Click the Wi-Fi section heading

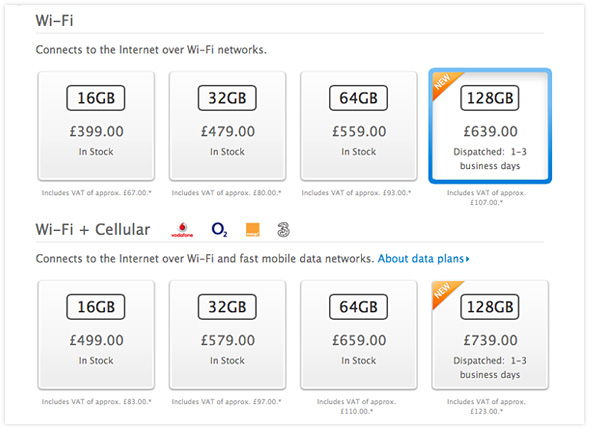54,20
